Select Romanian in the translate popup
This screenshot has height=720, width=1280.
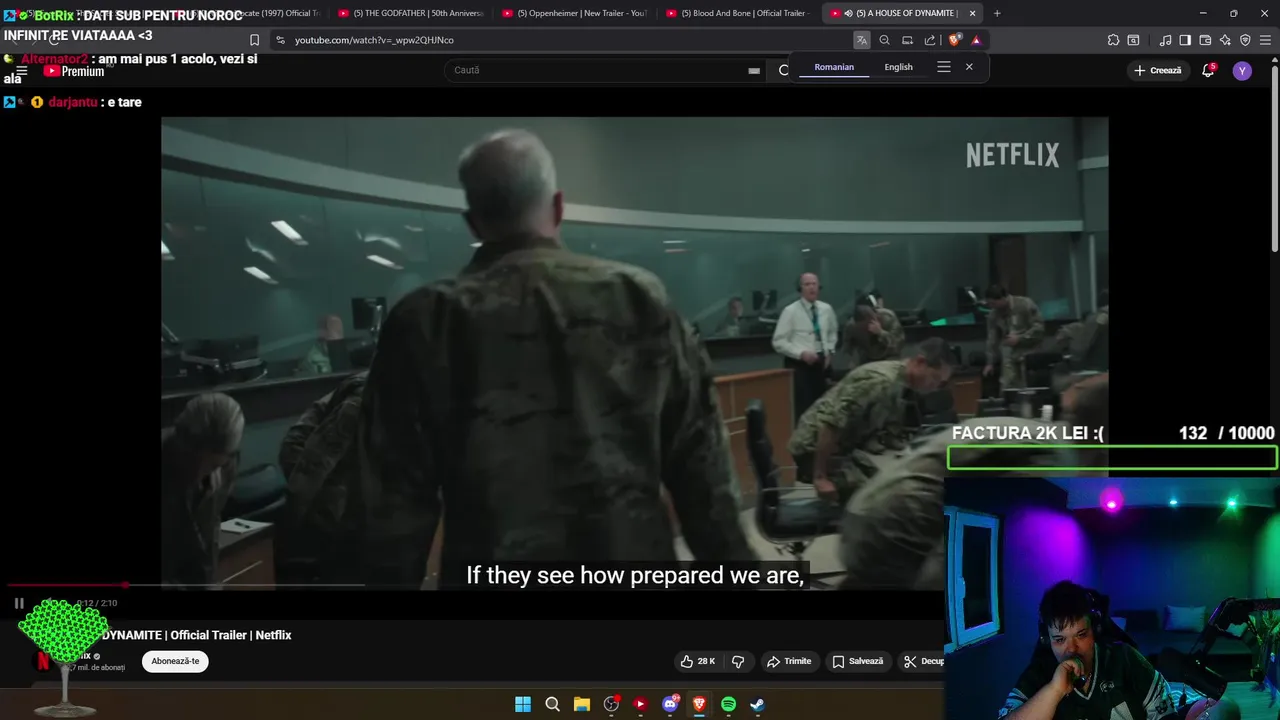pos(834,67)
